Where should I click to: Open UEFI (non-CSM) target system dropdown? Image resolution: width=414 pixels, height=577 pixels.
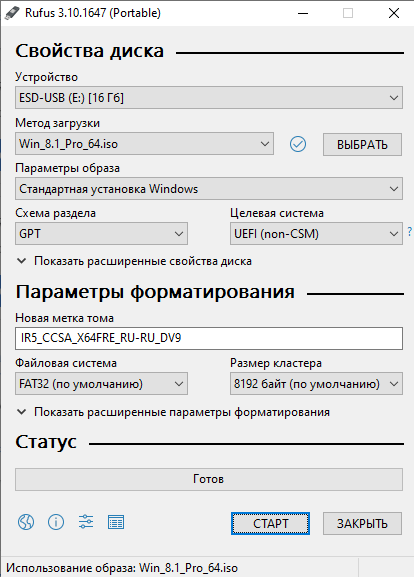[316, 234]
